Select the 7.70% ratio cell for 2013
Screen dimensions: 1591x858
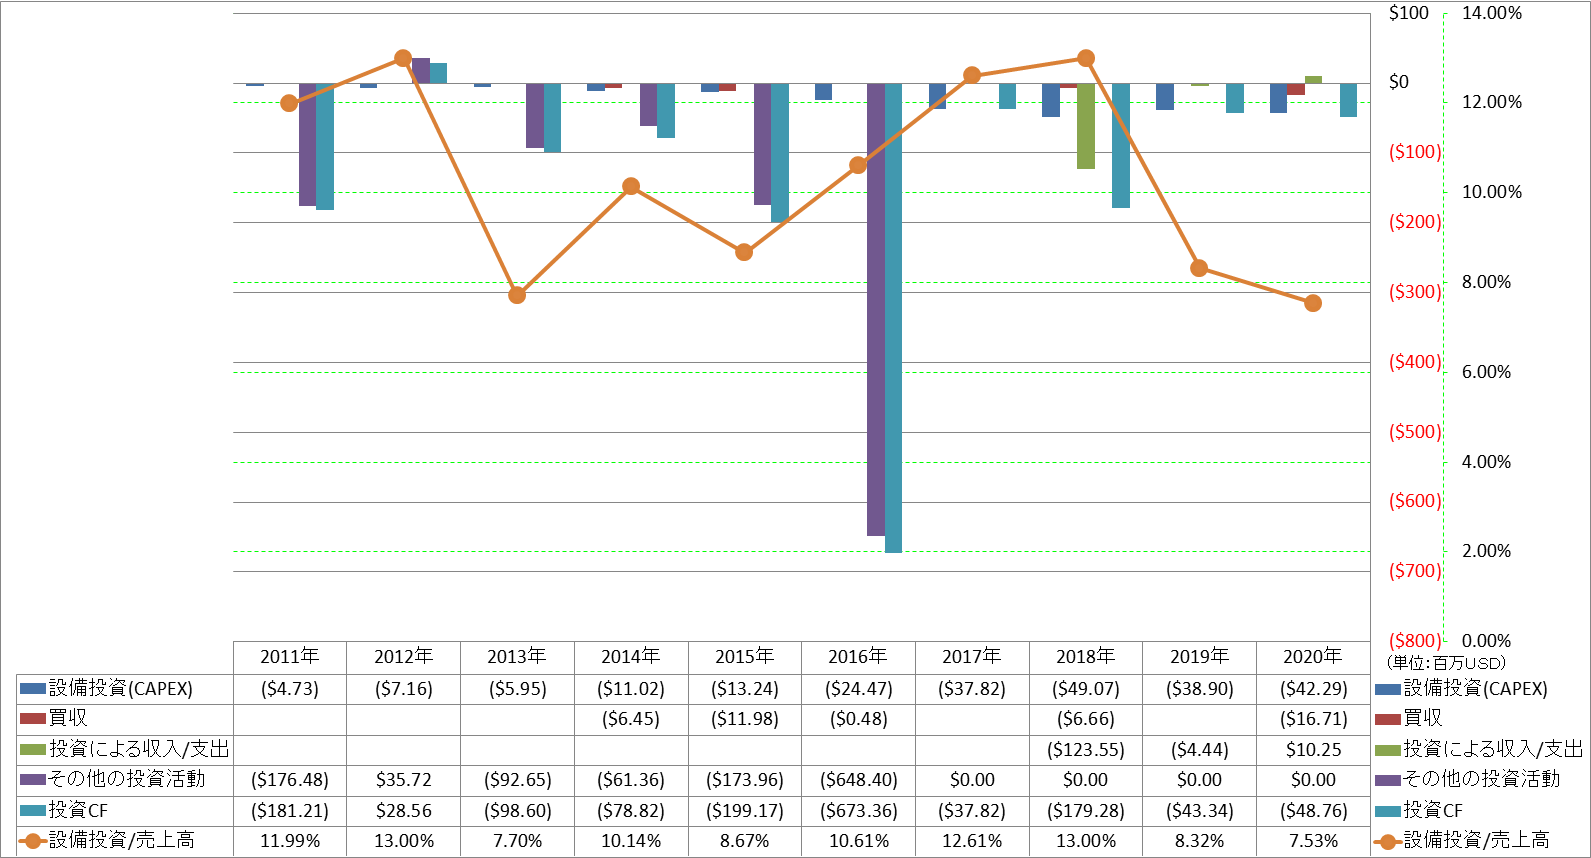click(x=517, y=842)
